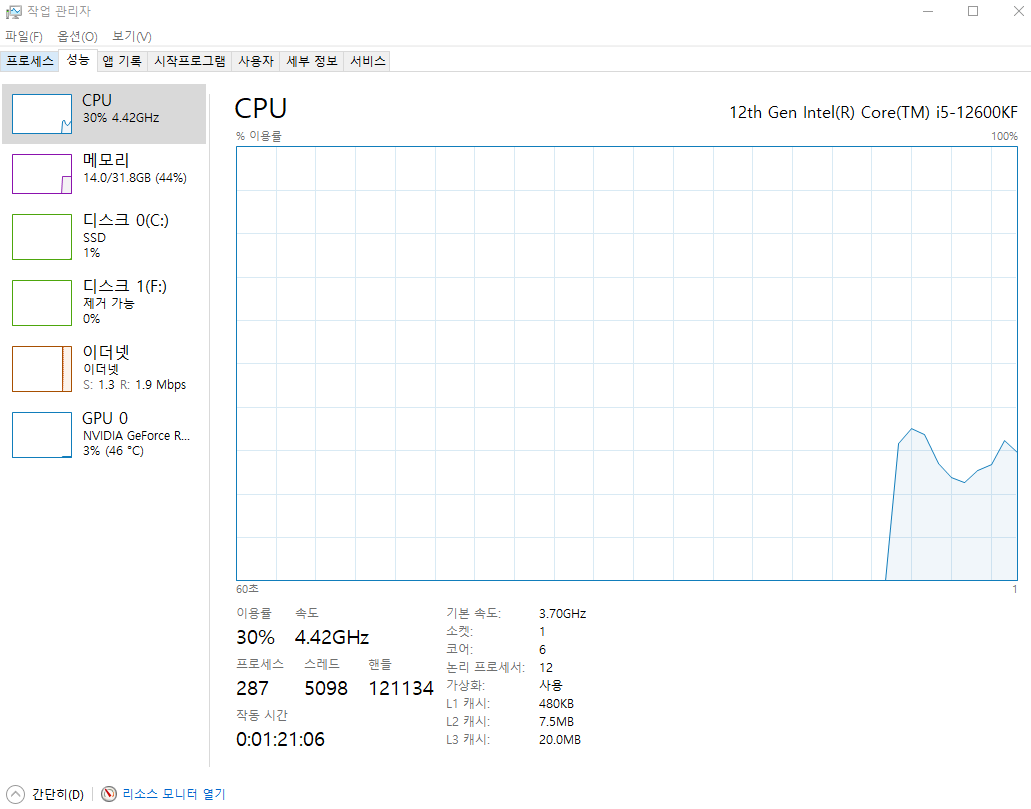This screenshot has height=809, width=1031.
Task: Click the 작동 시간 value 0:01:21:06
Action: coord(280,739)
